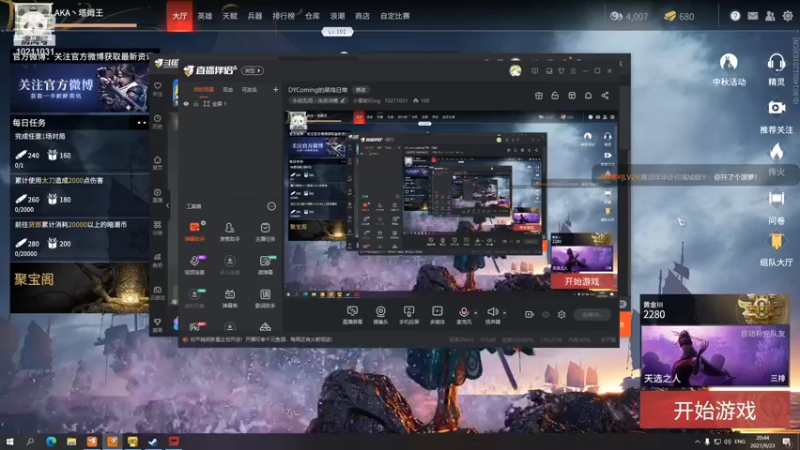
Task: Click the share icon in the streaming app header
Action: pyautogui.click(x=605, y=95)
